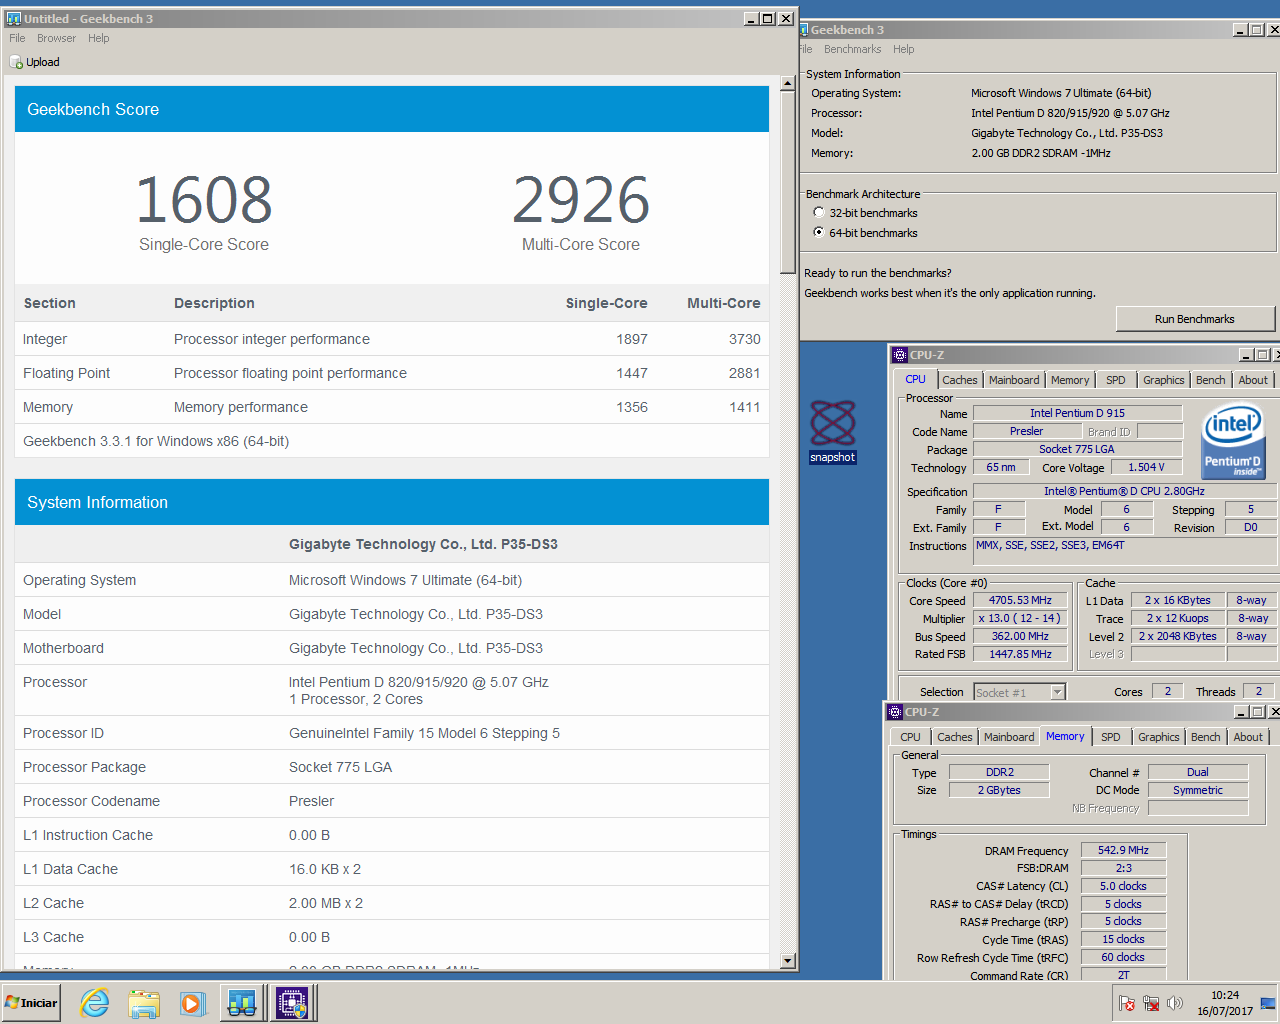The height and width of the screenshot is (1024, 1280).
Task: Click the show desktop tray icon
Action: 1268,1003
